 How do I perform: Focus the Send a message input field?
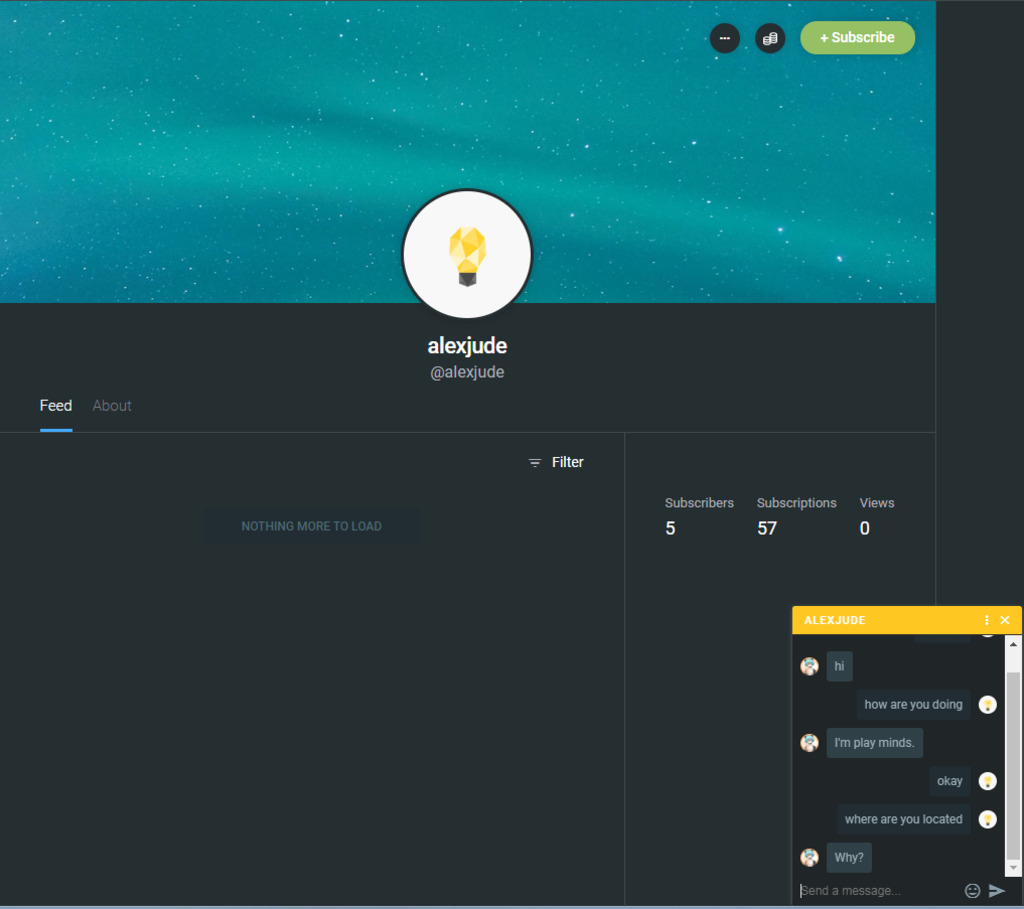click(877, 890)
